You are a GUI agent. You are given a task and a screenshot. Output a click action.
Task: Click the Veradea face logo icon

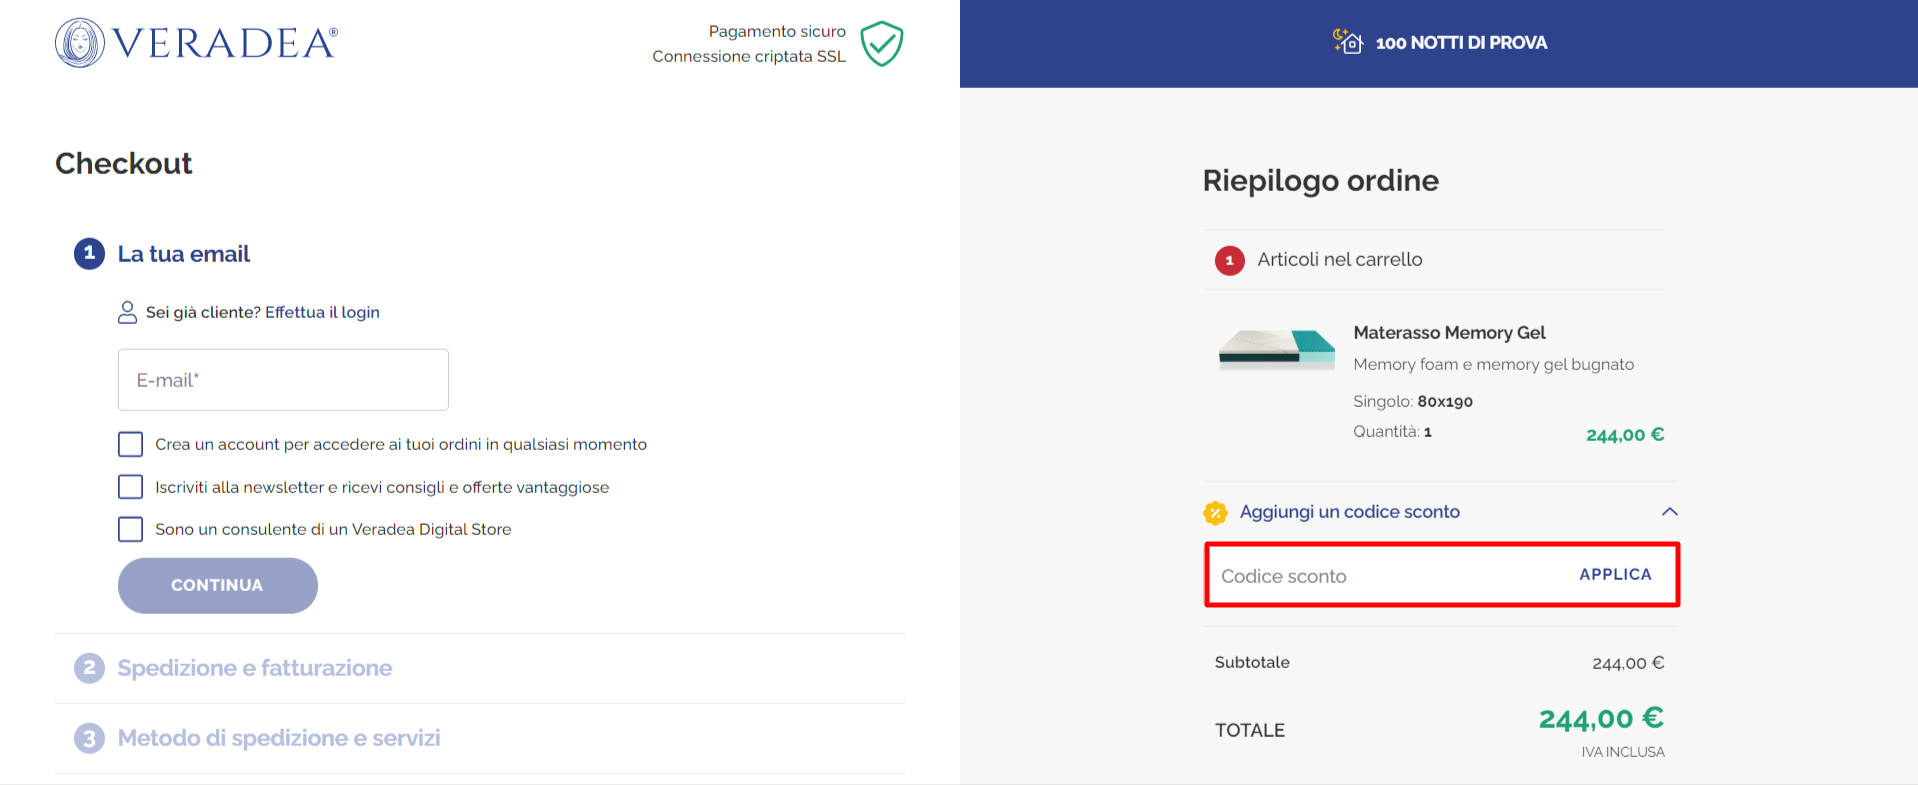(x=80, y=43)
